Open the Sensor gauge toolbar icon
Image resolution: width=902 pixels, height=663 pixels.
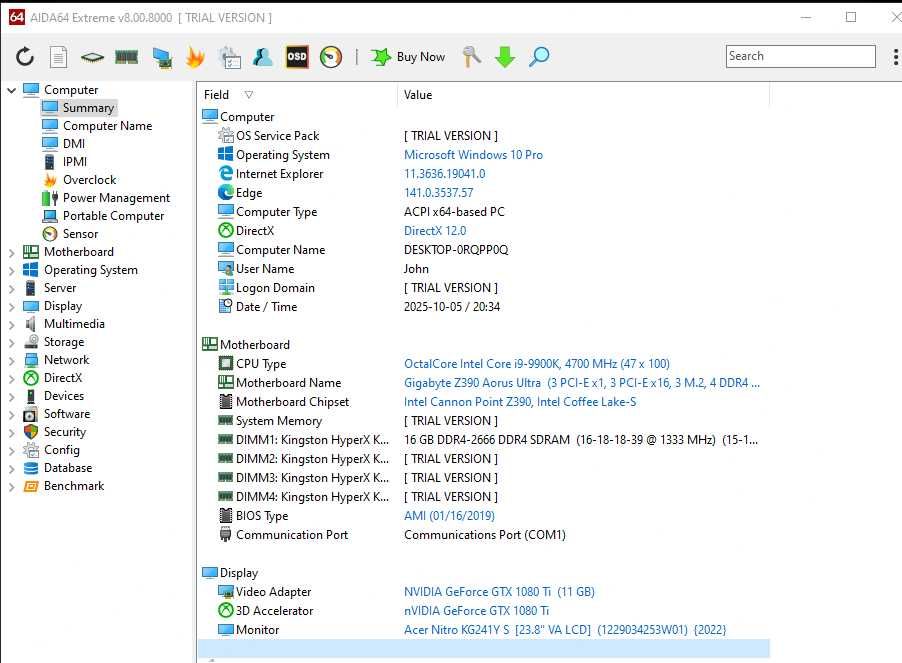pyautogui.click(x=331, y=56)
